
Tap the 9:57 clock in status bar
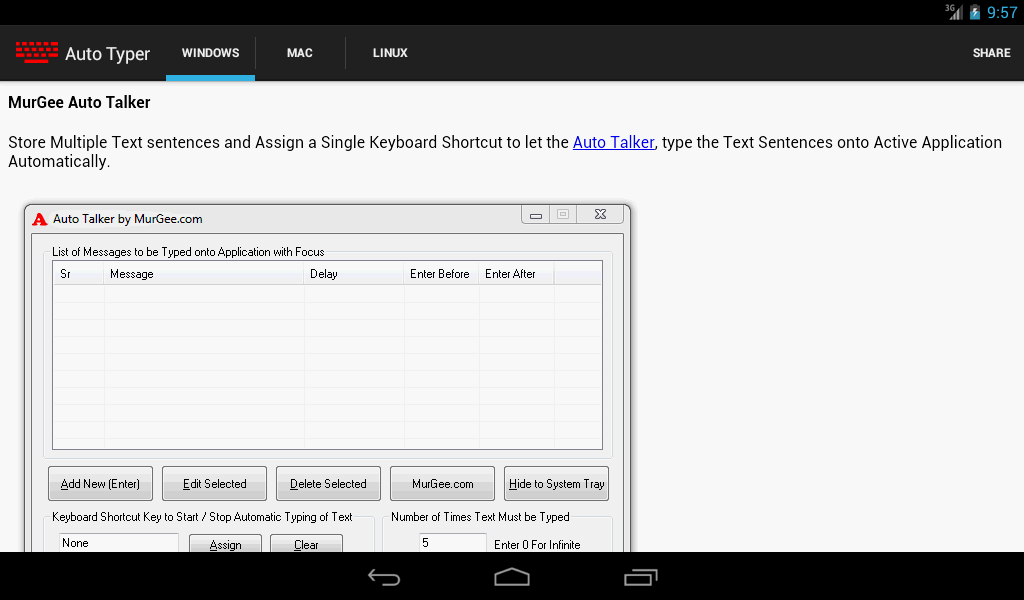[x=1002, y=12]
